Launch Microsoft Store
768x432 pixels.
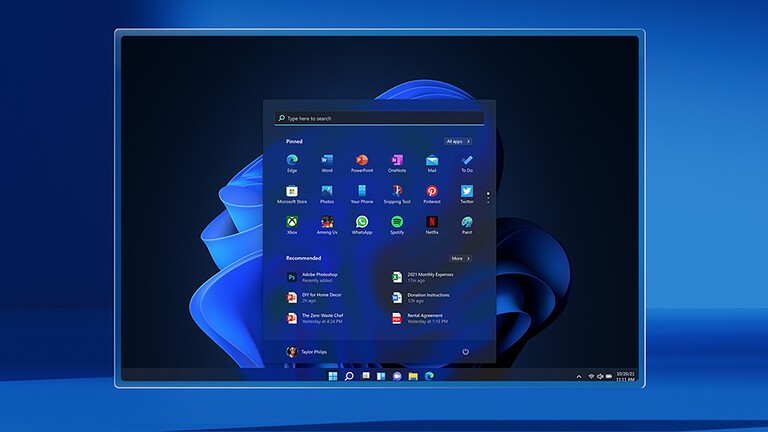pos(292,194)
